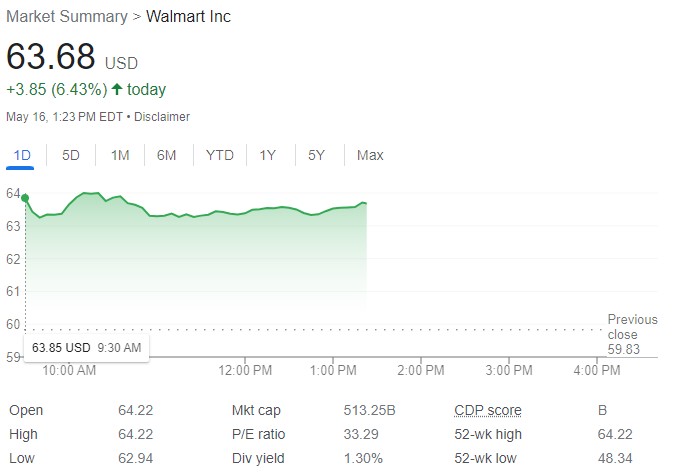View the 5Y price history tab

(x=316, y=155)
